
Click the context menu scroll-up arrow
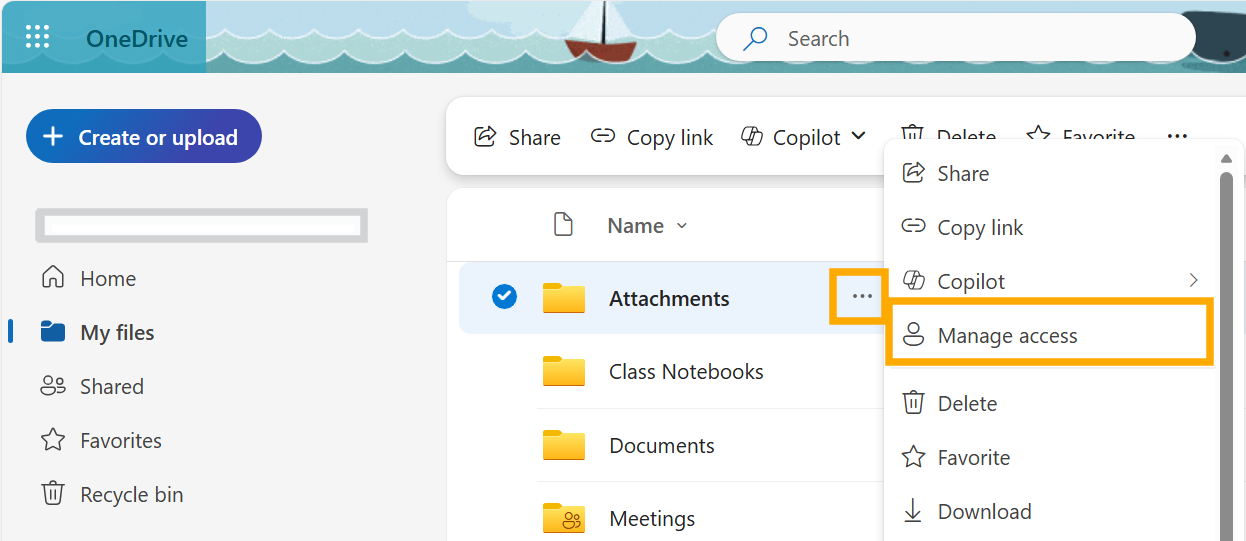1227,158
